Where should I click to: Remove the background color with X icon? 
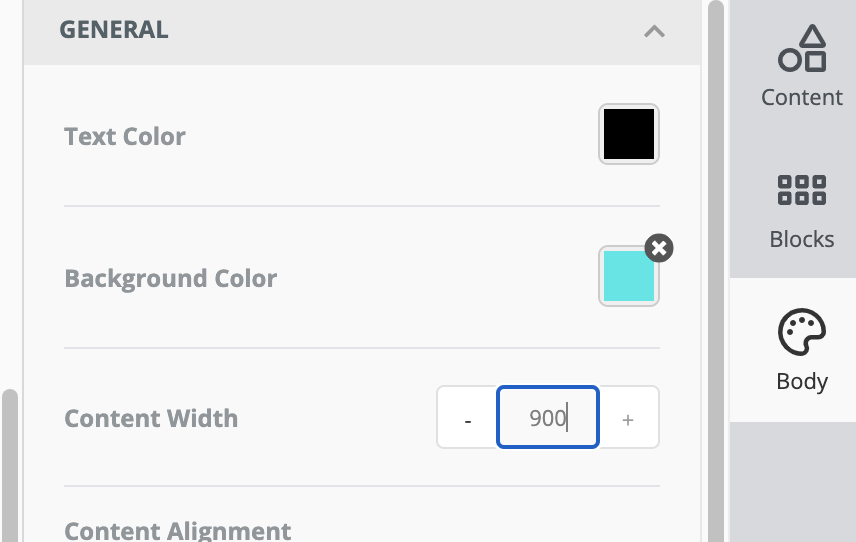point(659,248)
